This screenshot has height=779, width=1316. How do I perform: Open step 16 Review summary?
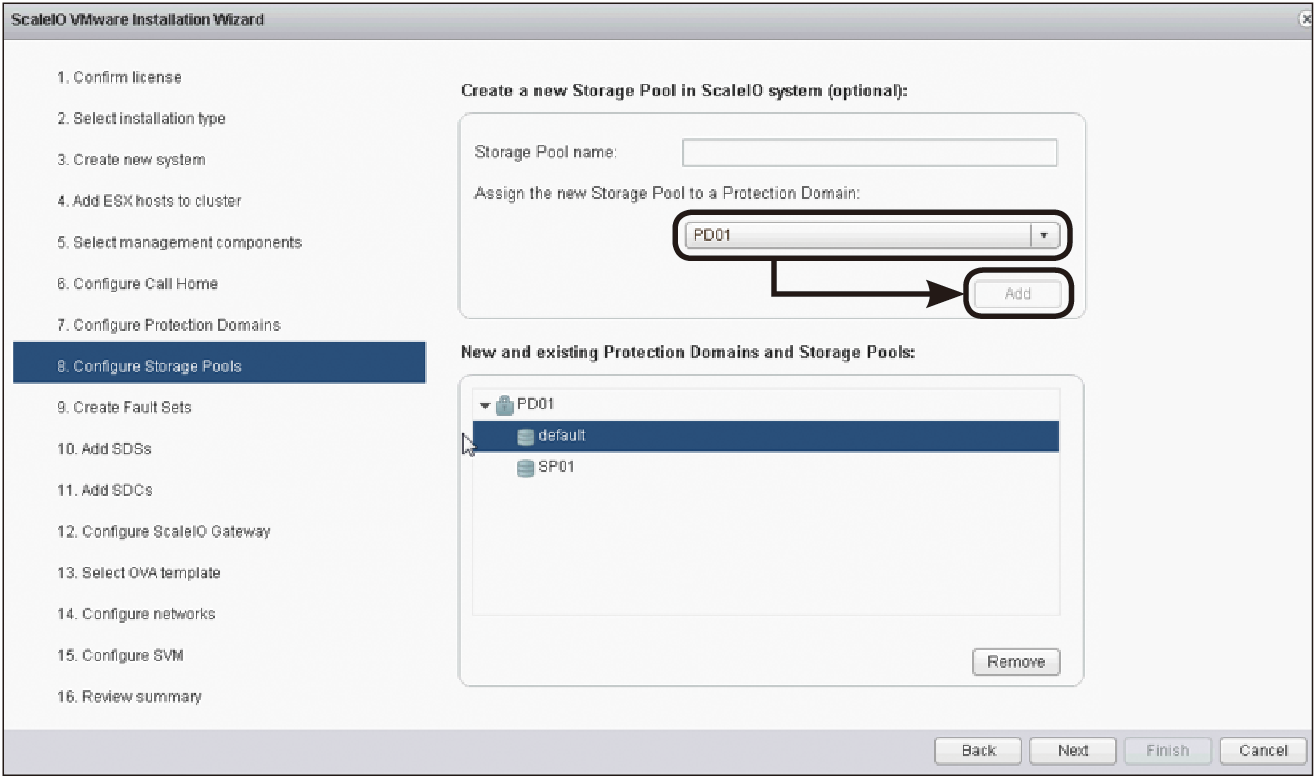128,696
